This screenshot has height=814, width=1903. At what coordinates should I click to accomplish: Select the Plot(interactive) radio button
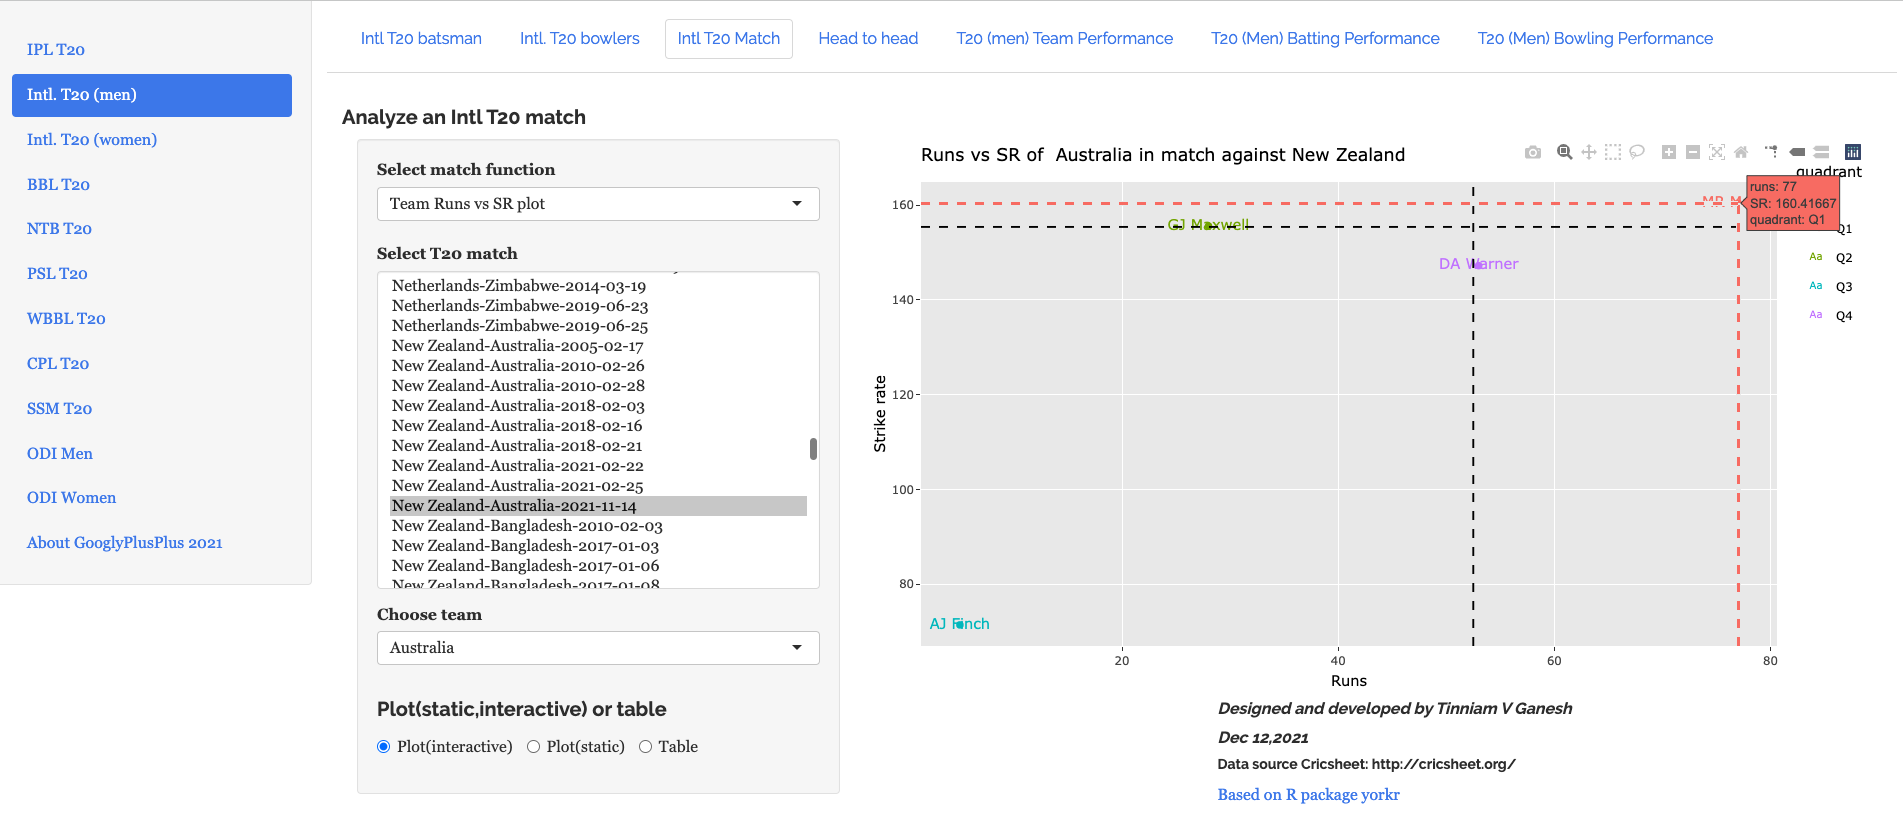[384, 747]
